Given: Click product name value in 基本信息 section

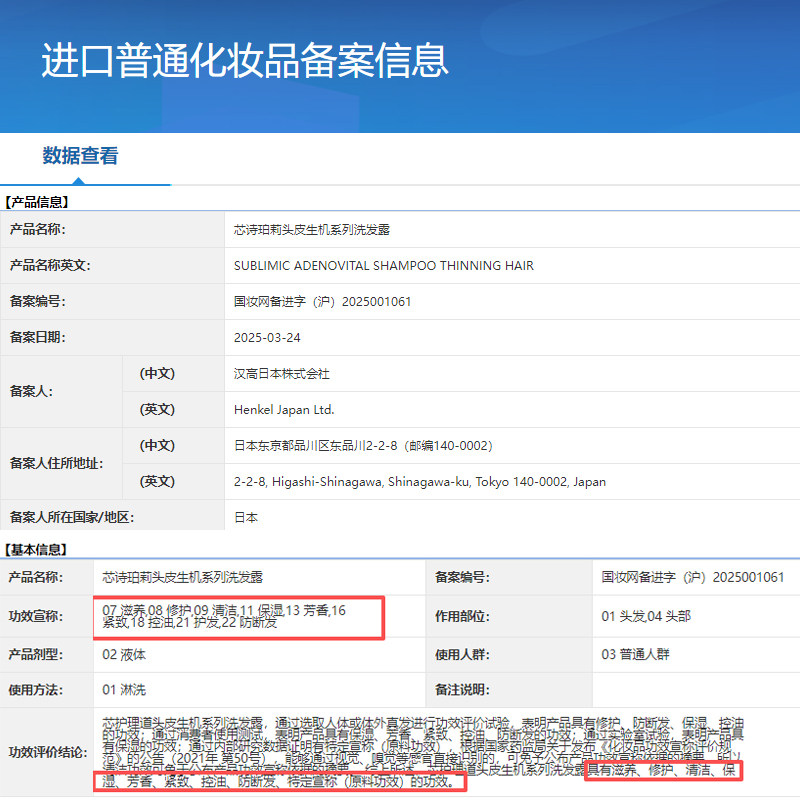Looking at the screenshot, I should tap(183, 577).
